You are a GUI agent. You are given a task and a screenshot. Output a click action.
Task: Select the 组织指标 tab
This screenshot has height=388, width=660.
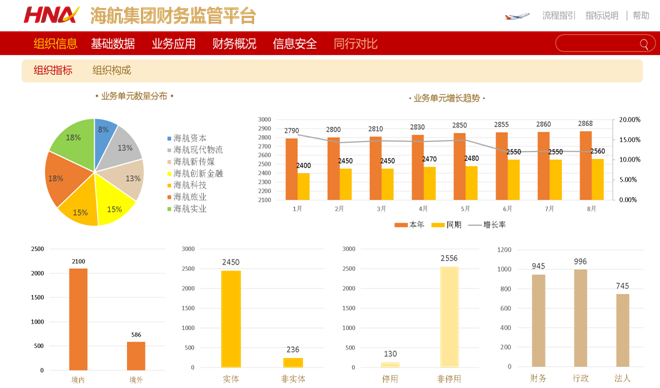53,70
